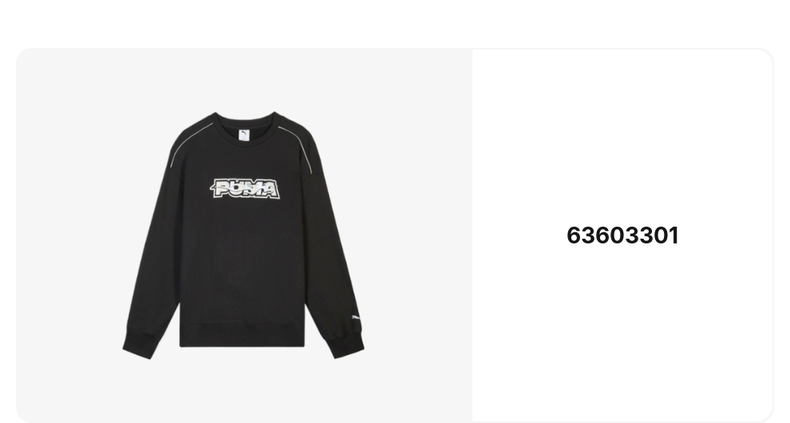790x423 pixels.
Task: Click the letter P in PUMA logo
Action: [222, 188]
